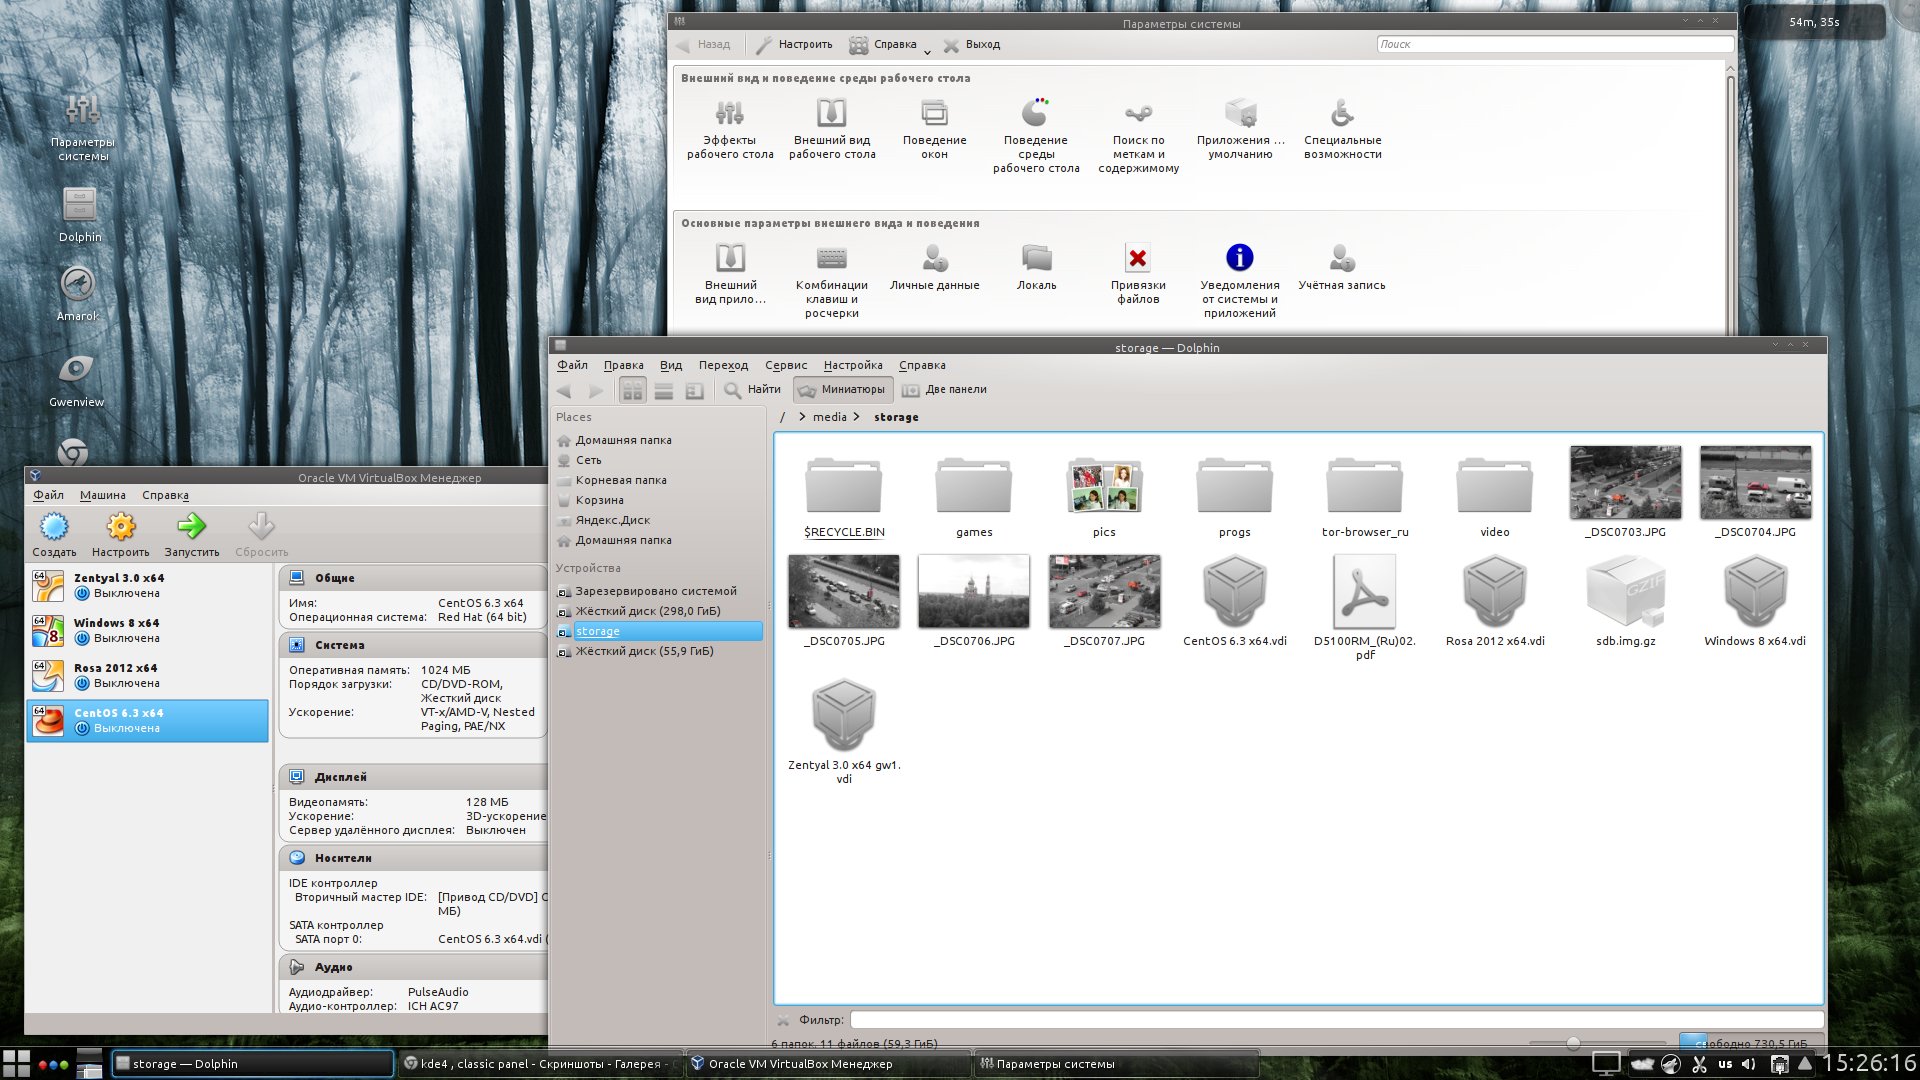Screen dimensions: 1920x1080
Task: Open Сервис menu in Dolphin
Action: [x=786, y=365]
